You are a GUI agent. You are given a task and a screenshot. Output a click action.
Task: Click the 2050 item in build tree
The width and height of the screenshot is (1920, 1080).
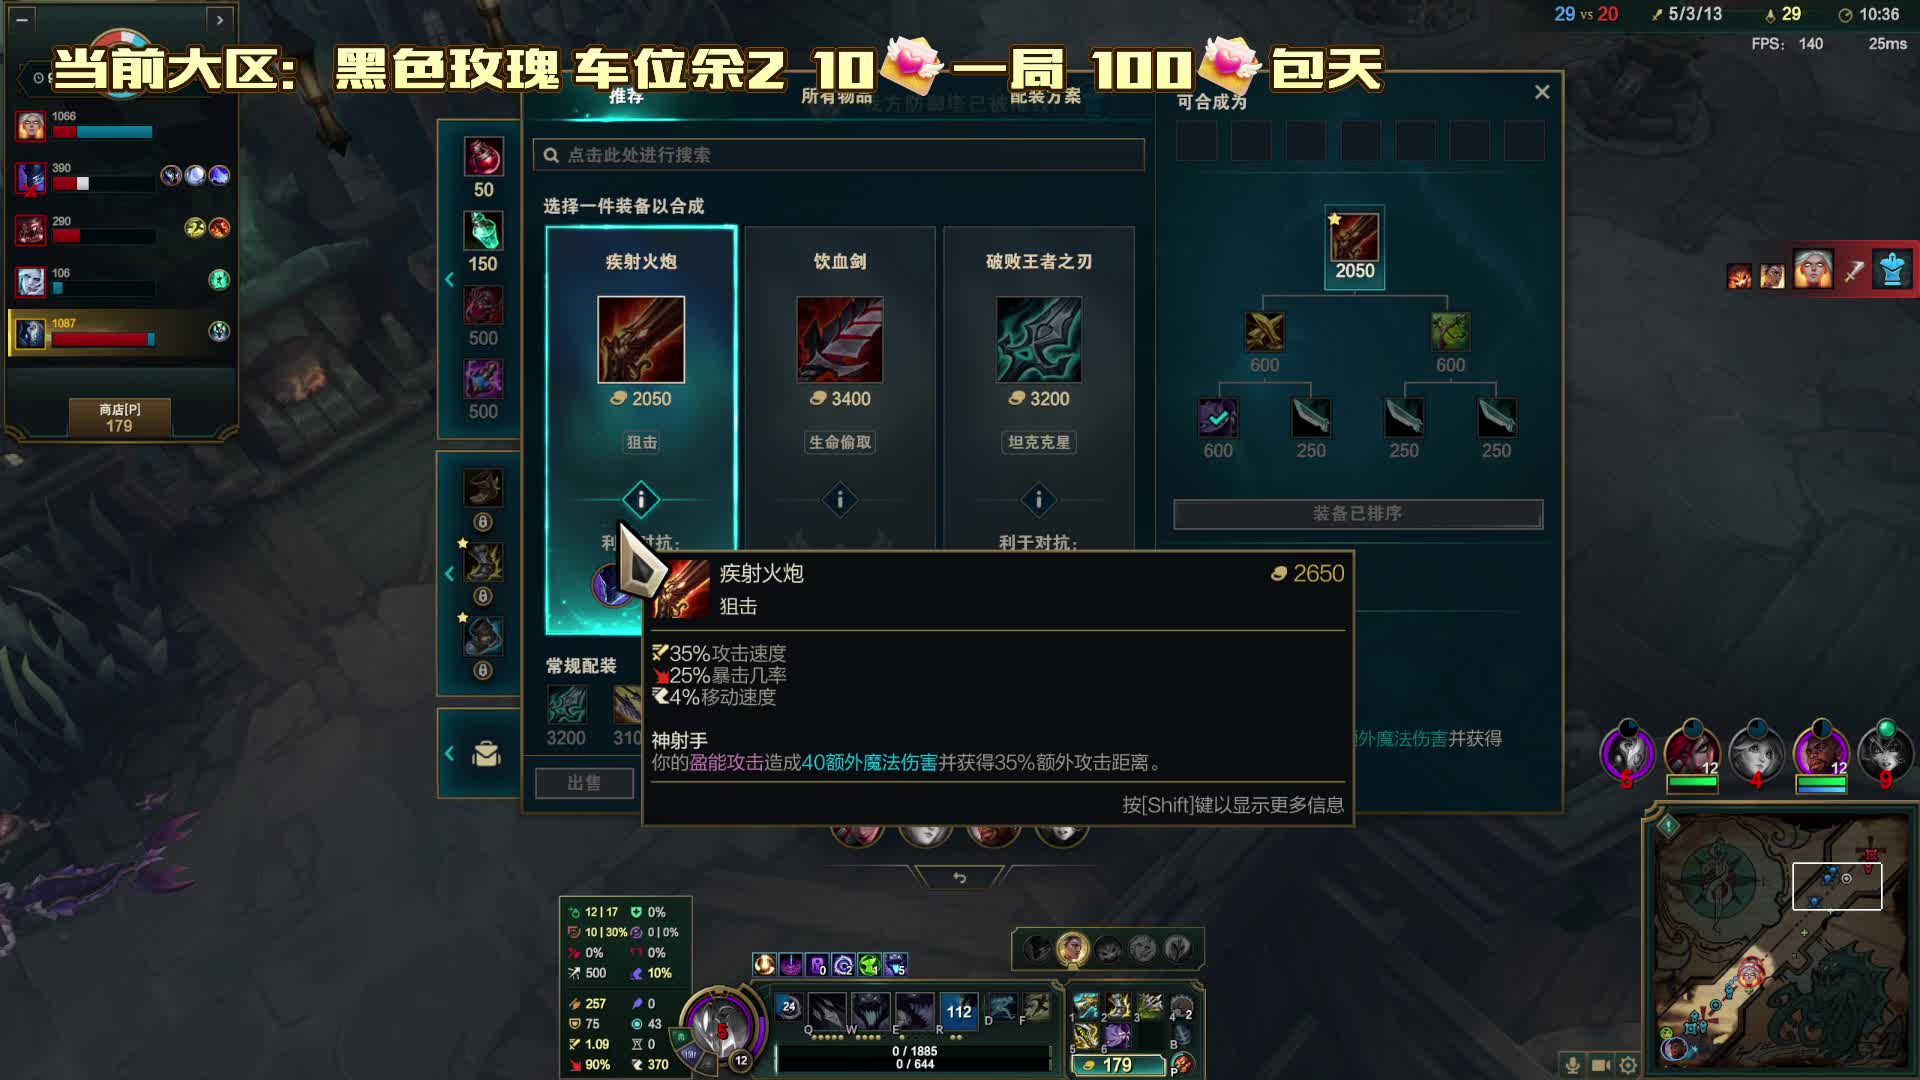pos(1354,238)
